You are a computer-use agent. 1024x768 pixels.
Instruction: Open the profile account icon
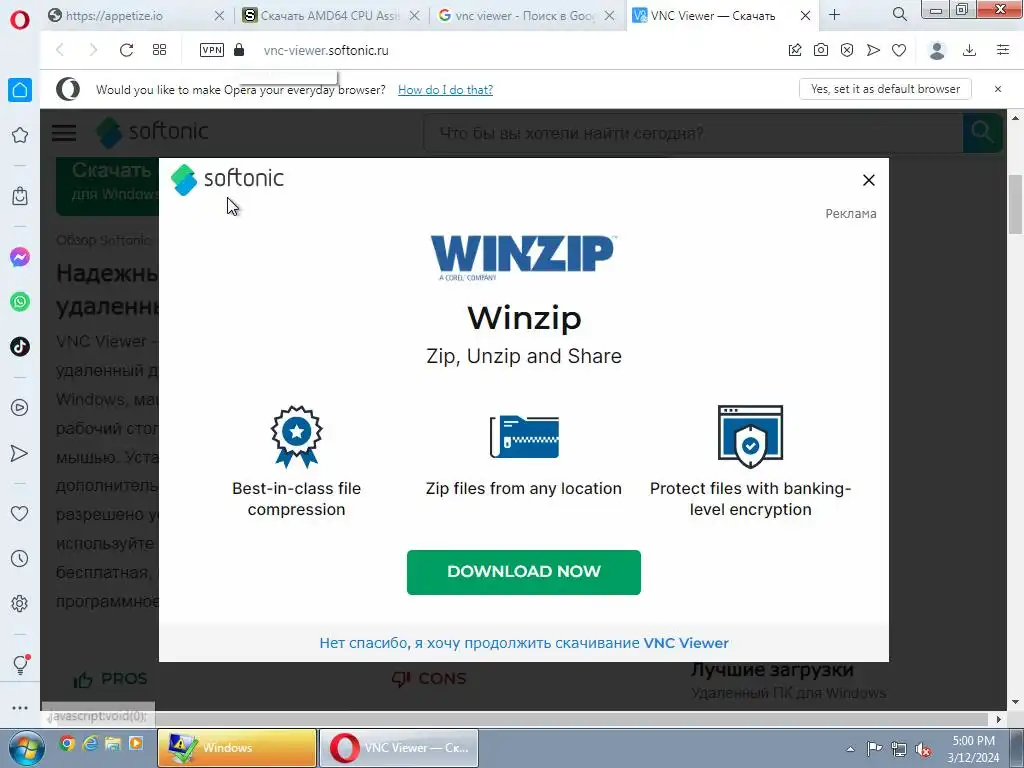click(937, 50)
